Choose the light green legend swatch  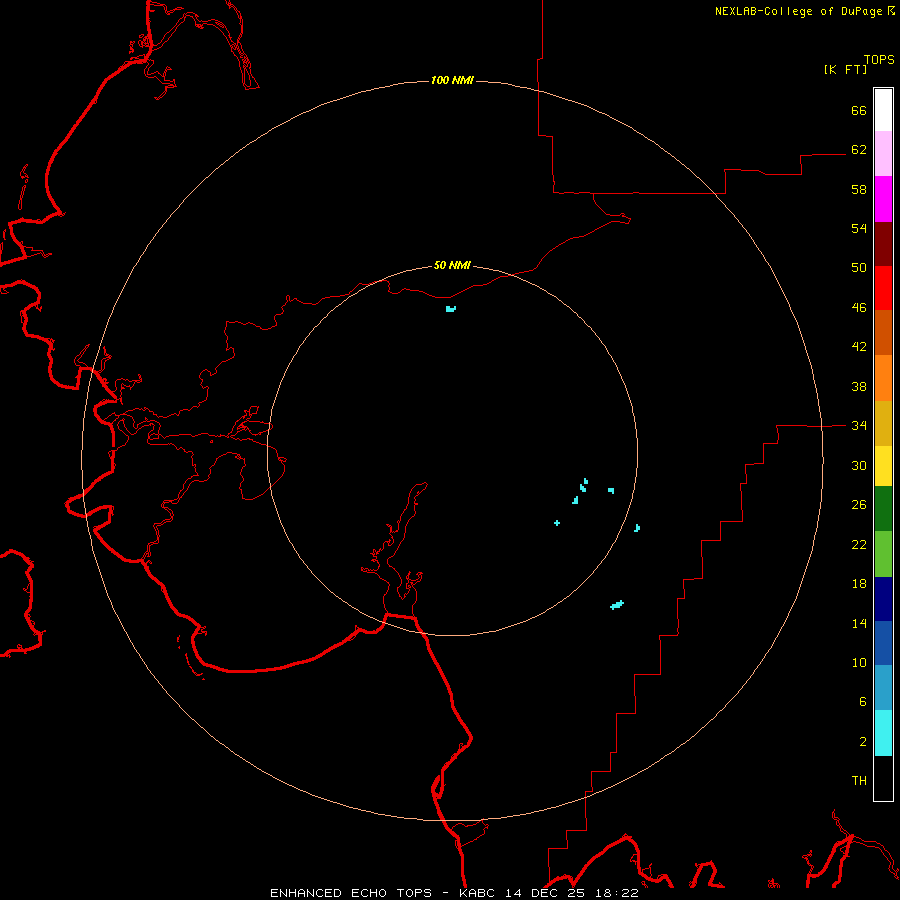(883, 554)
